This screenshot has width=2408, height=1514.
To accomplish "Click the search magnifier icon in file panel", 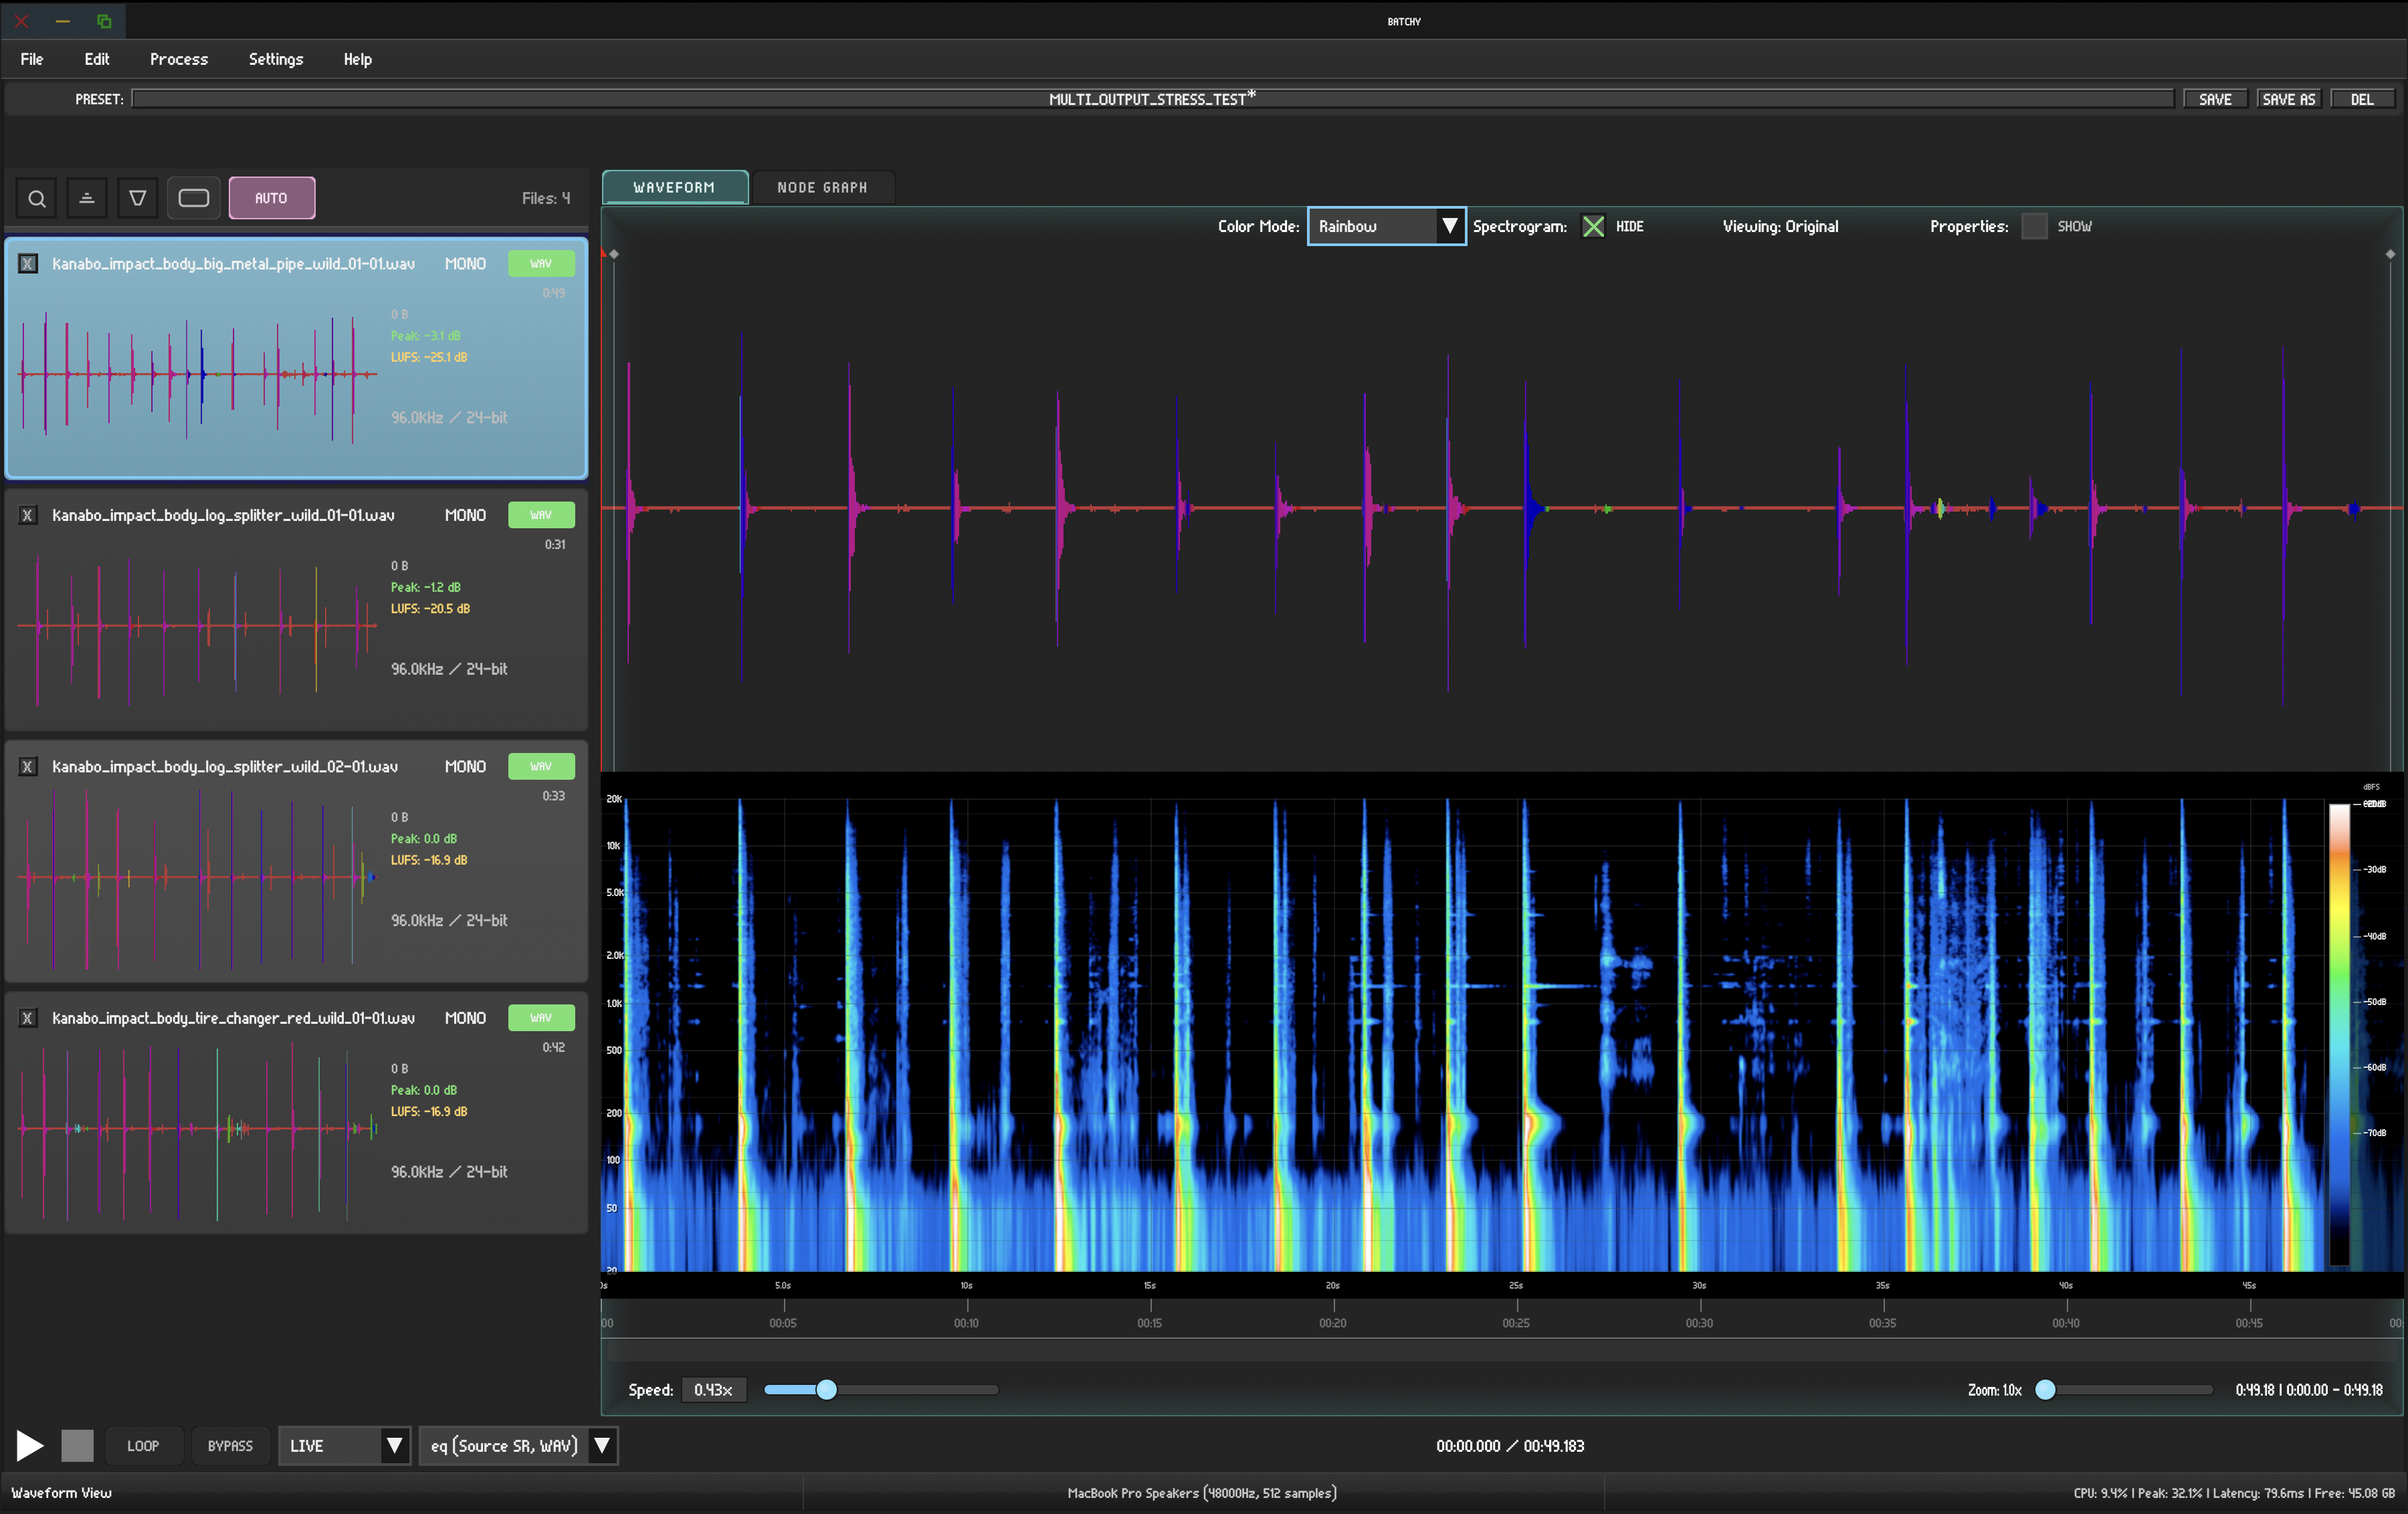I will click(37, 198).
